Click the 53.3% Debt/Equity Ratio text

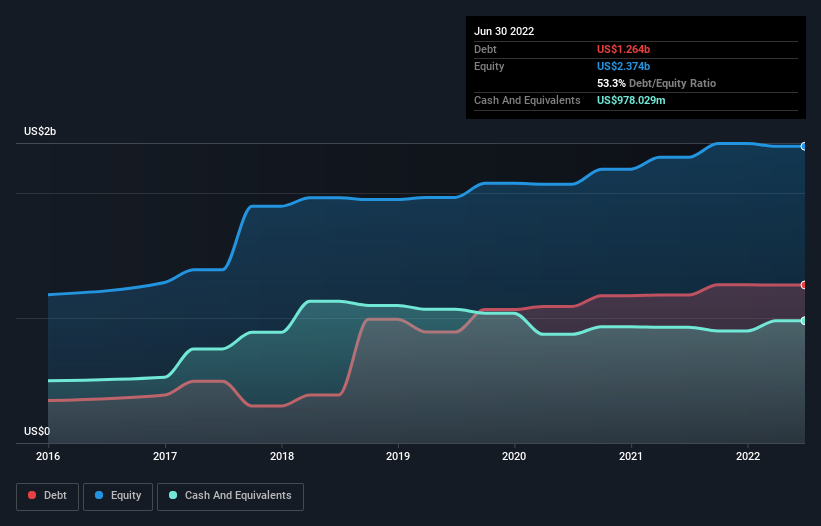(656, 83)
